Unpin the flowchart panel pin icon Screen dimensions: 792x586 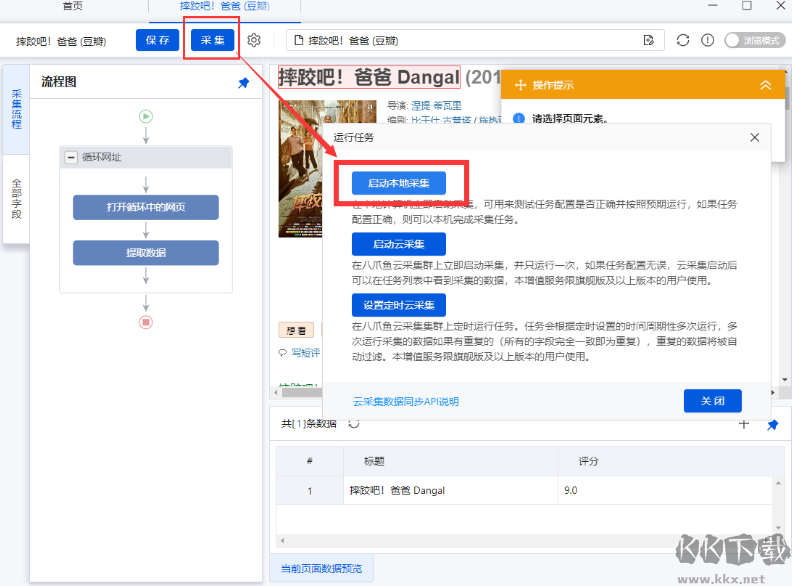(243, 82)
